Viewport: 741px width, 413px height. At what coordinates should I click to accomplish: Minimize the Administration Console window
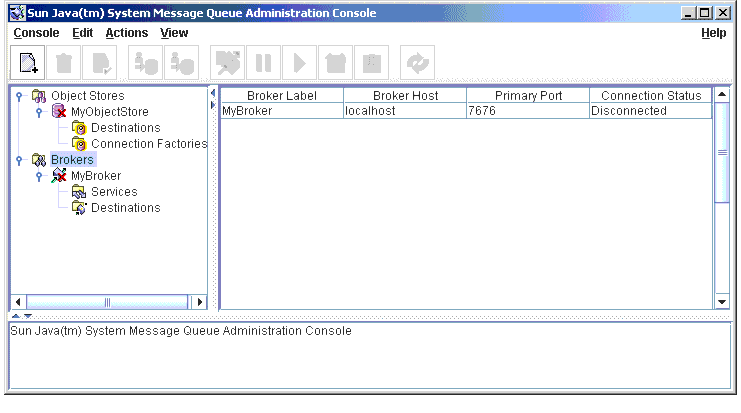pos(688,13)
